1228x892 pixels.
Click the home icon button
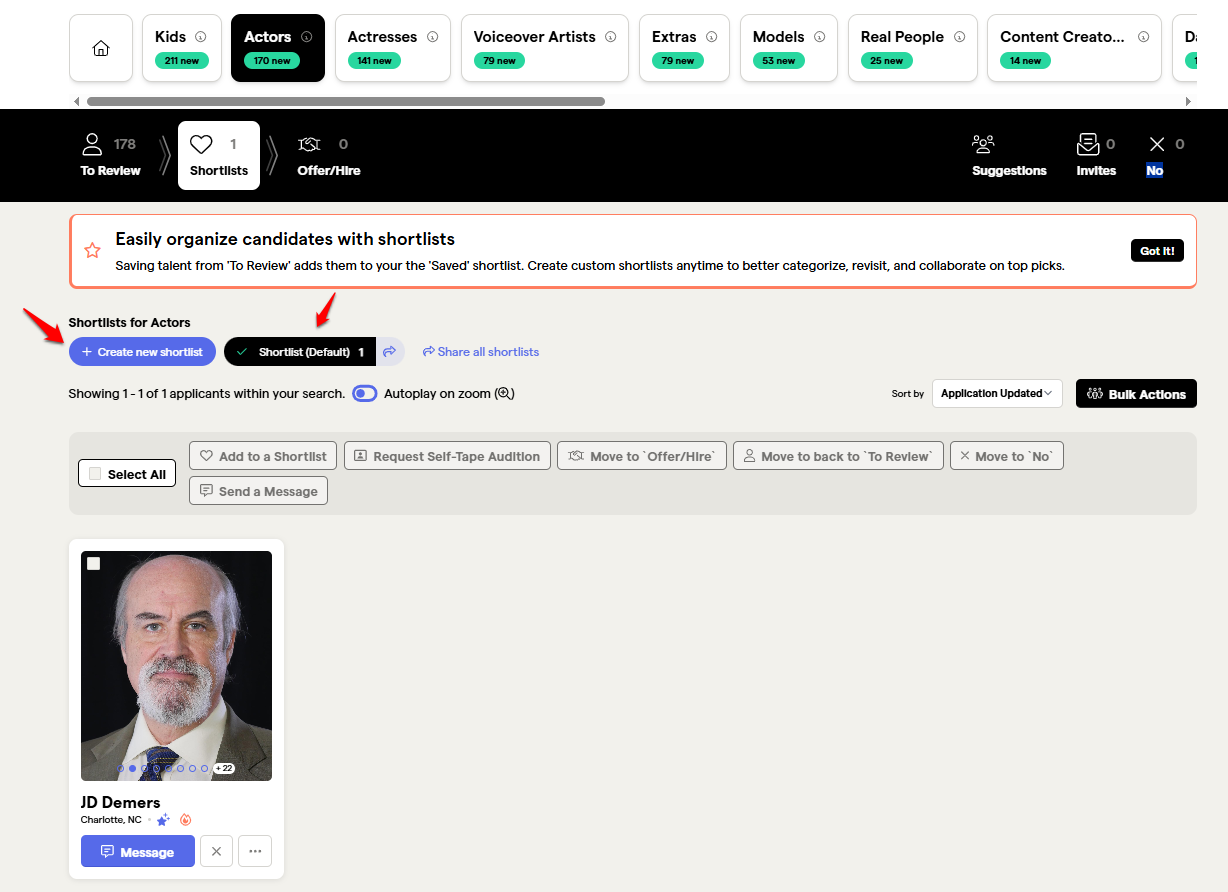101,48
